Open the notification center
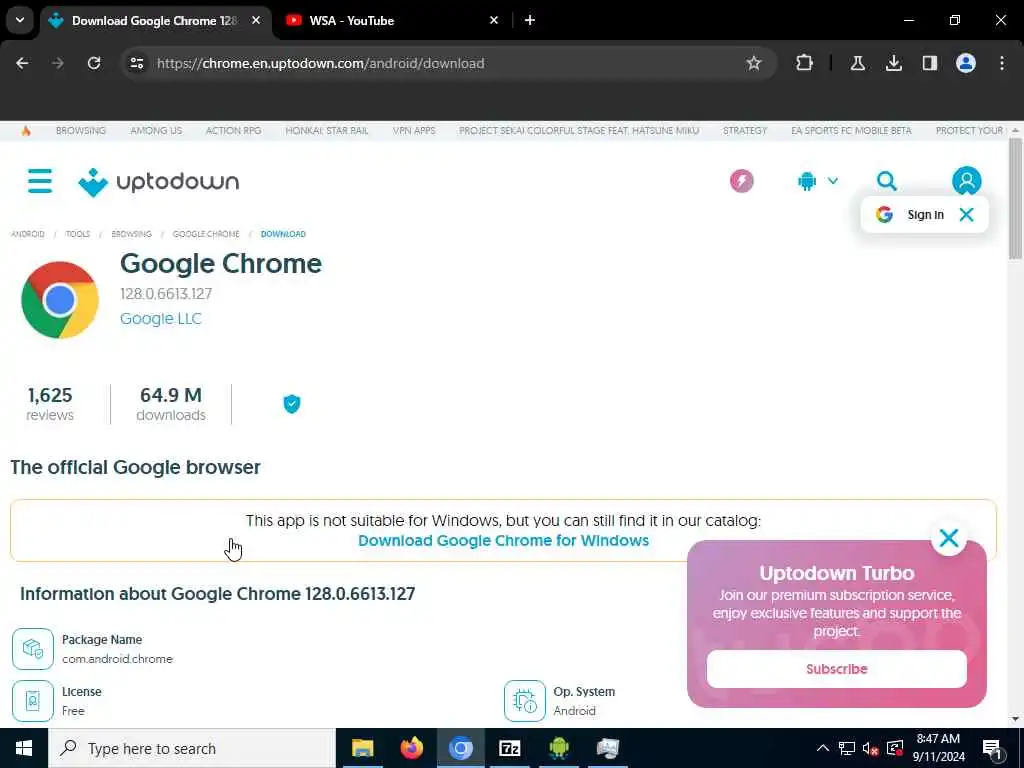This screenshot has height=768, width=1024. tap(991, 749)
